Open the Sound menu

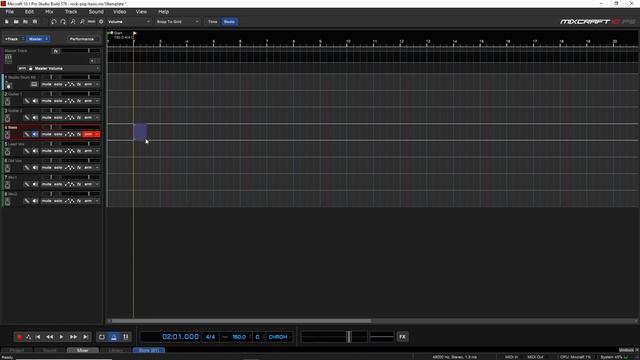coord(96,12)
